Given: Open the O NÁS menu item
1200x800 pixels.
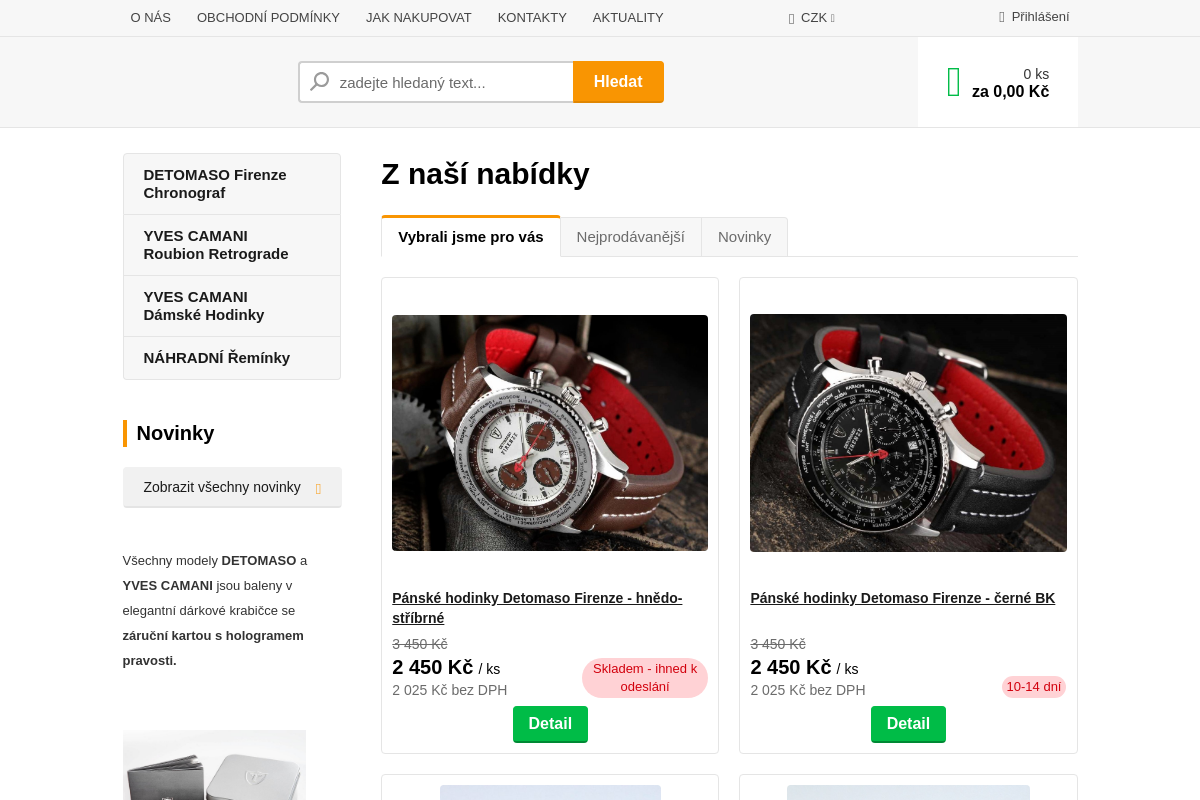Looking at the screenshot, I should (151, 18).
